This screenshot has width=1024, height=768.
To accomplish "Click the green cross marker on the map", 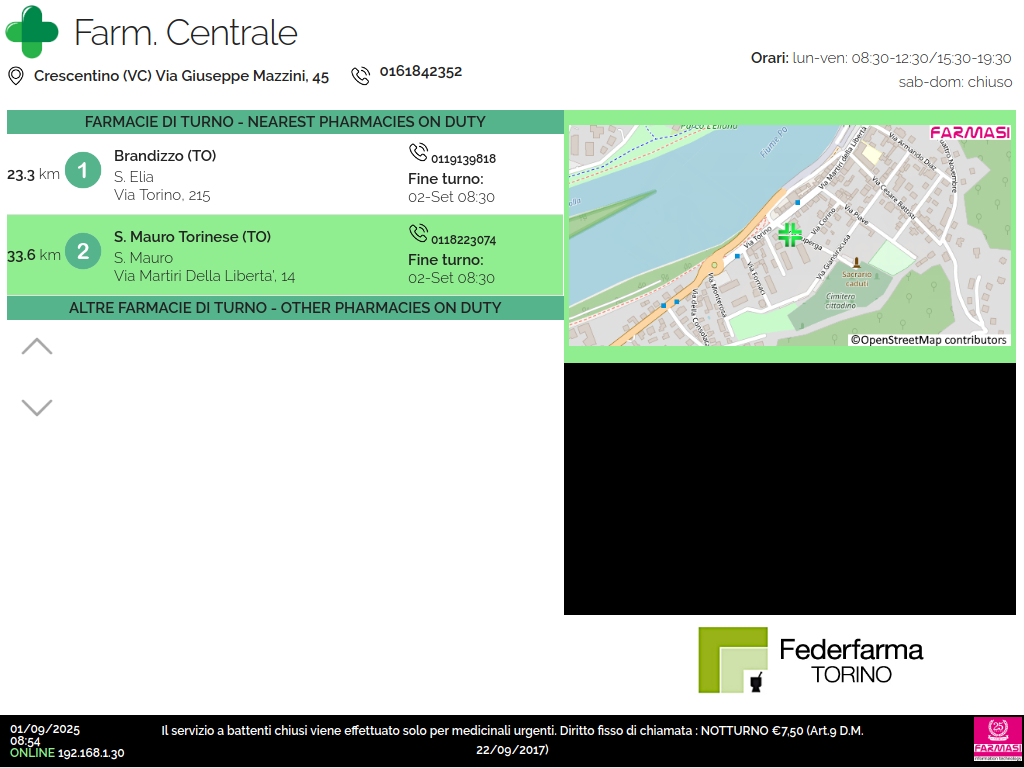I will 790,236.
